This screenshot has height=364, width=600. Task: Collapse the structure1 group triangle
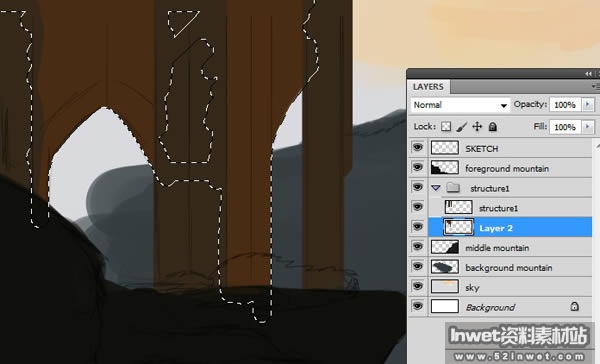[x=435, y=188]
